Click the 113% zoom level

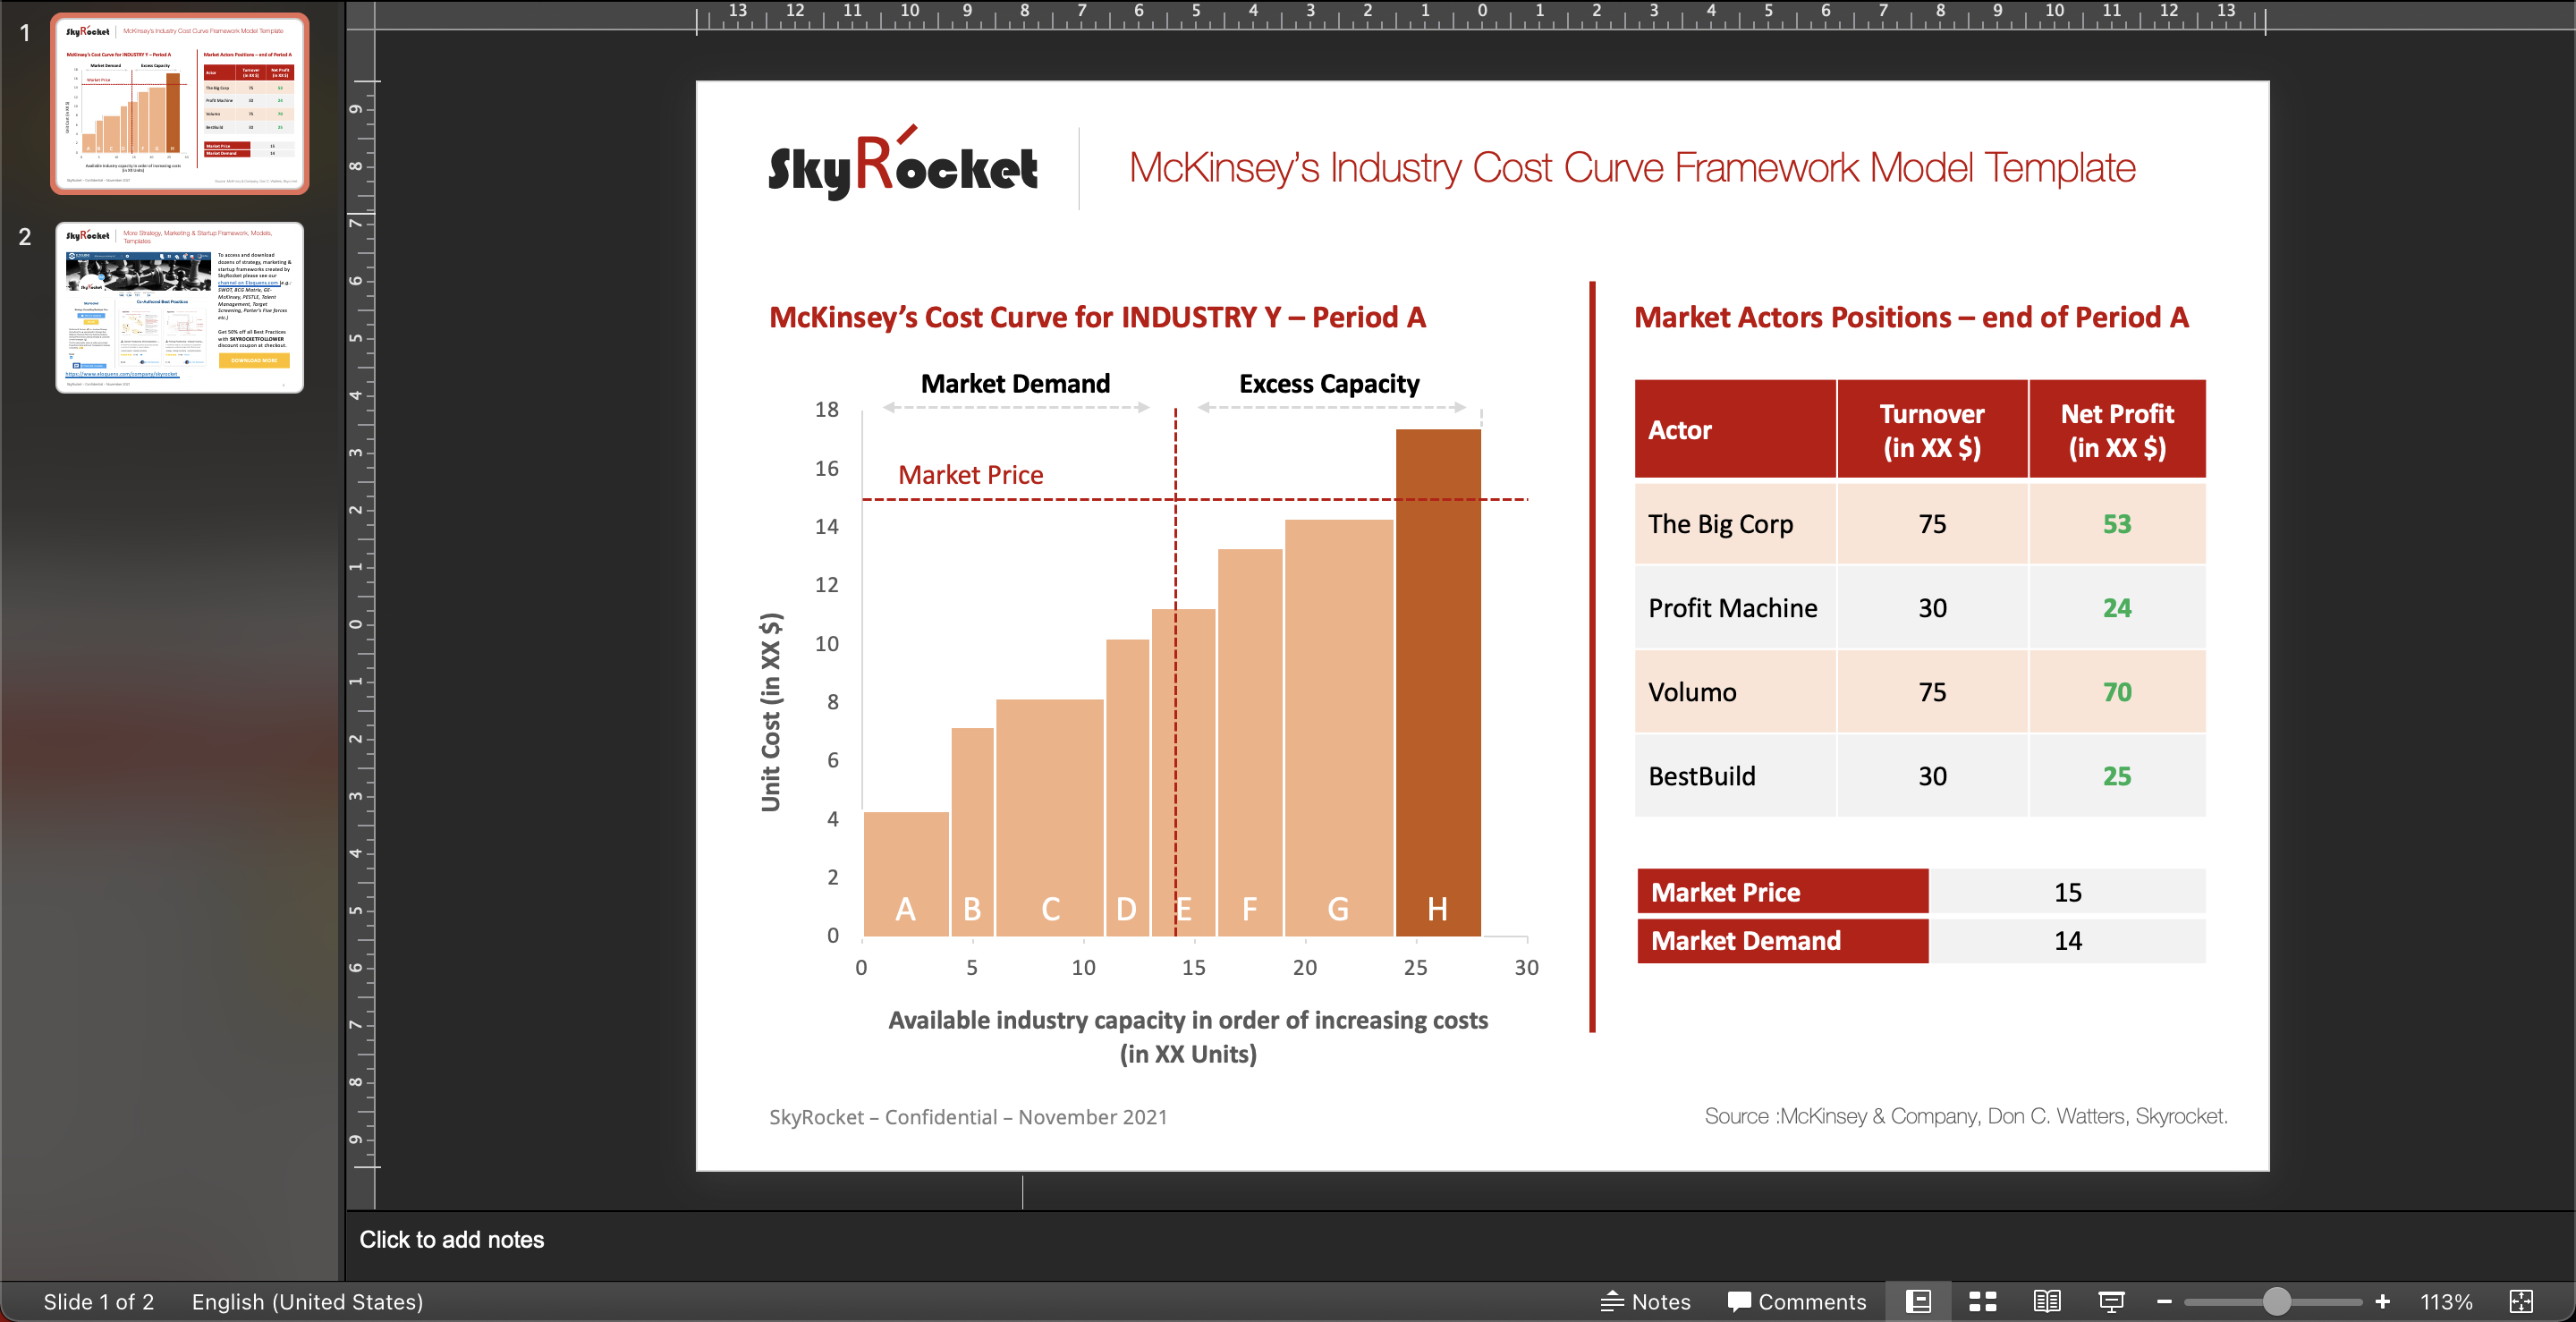coord(2446,1301)
